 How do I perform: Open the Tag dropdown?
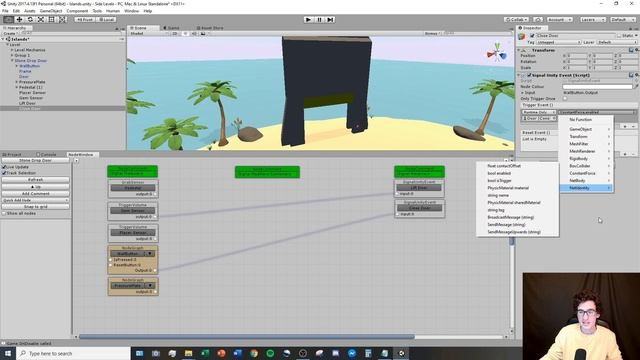pos(558,42)
